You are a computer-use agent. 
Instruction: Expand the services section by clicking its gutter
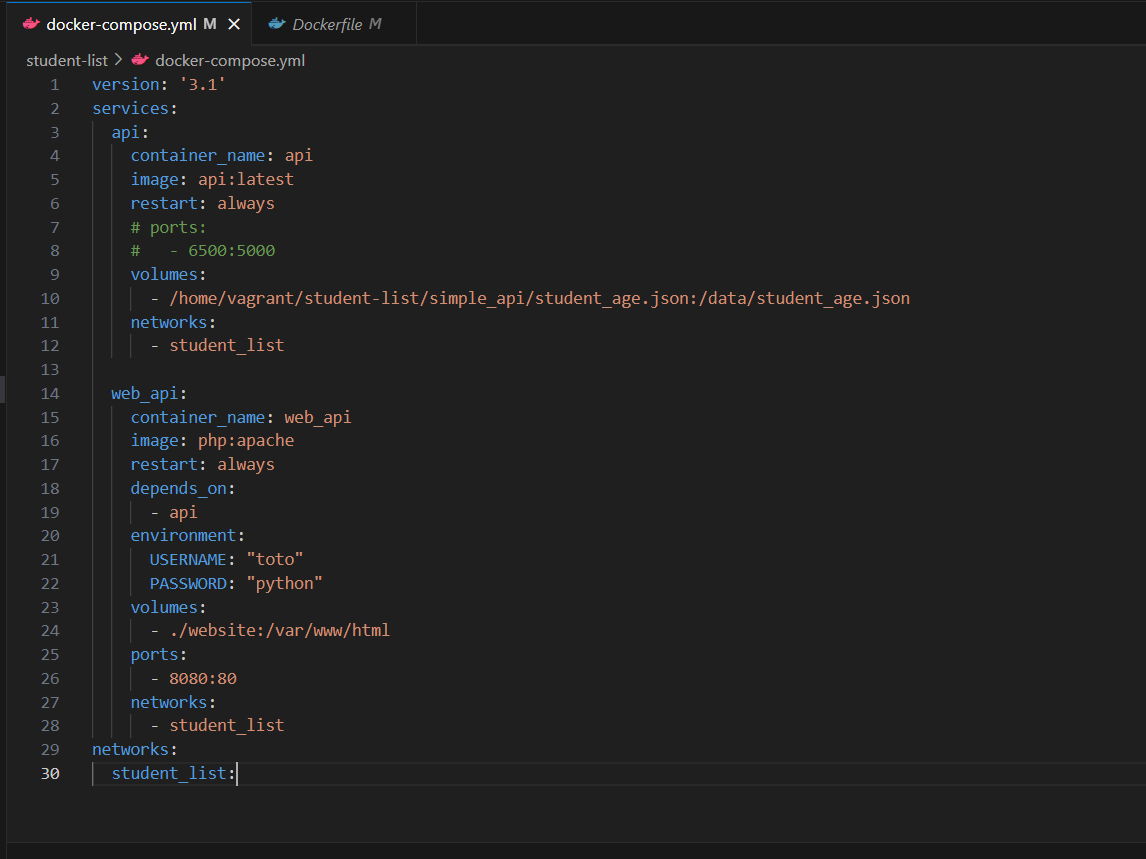pos(77,108)
